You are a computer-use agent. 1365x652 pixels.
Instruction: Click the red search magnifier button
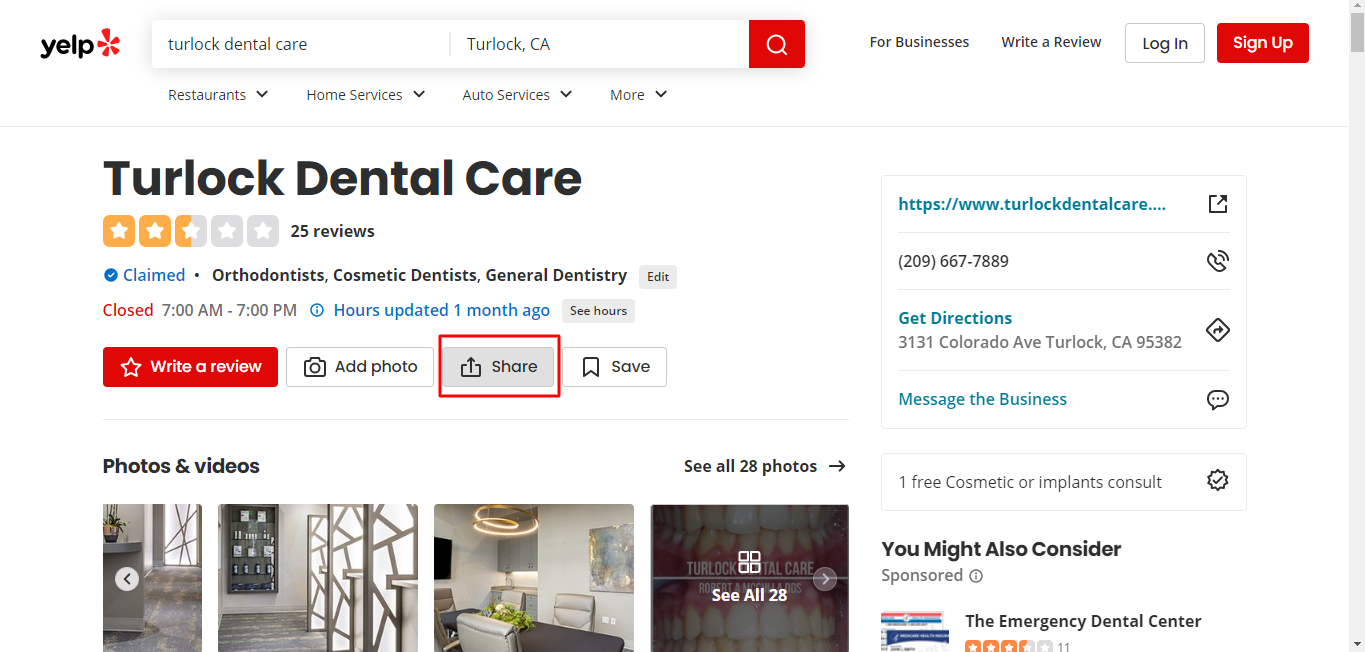[x=777, y=44]
